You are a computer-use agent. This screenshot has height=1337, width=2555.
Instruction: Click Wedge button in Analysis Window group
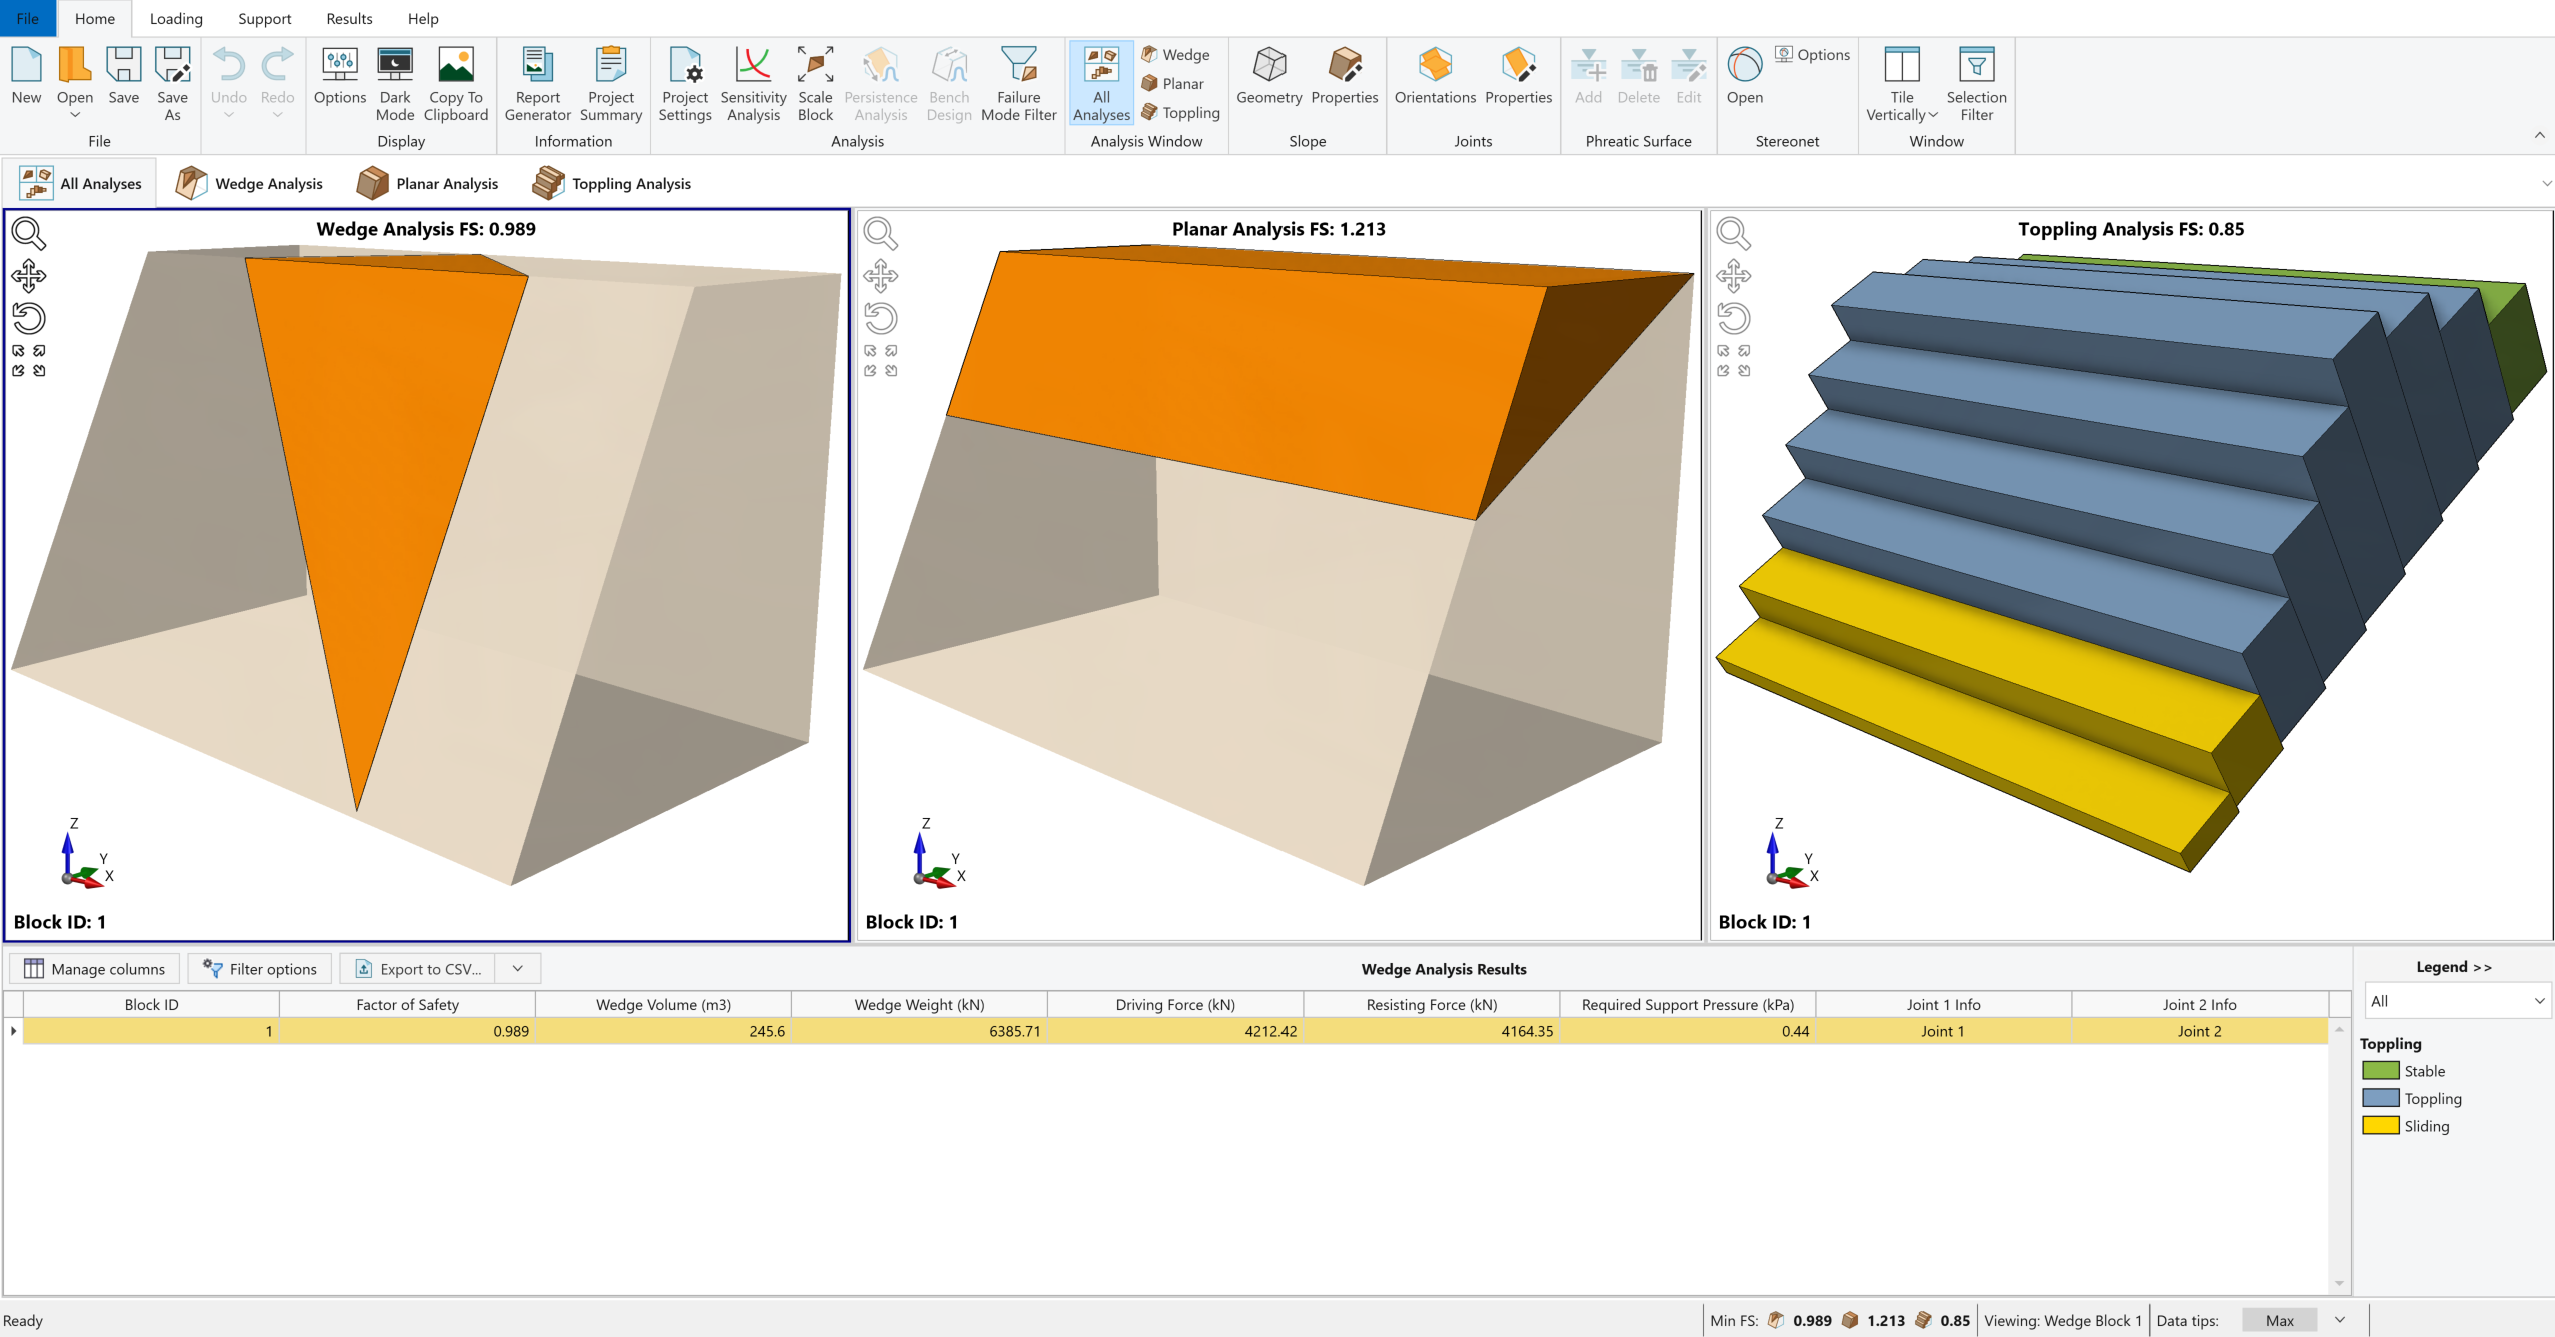click(1176, 54)
